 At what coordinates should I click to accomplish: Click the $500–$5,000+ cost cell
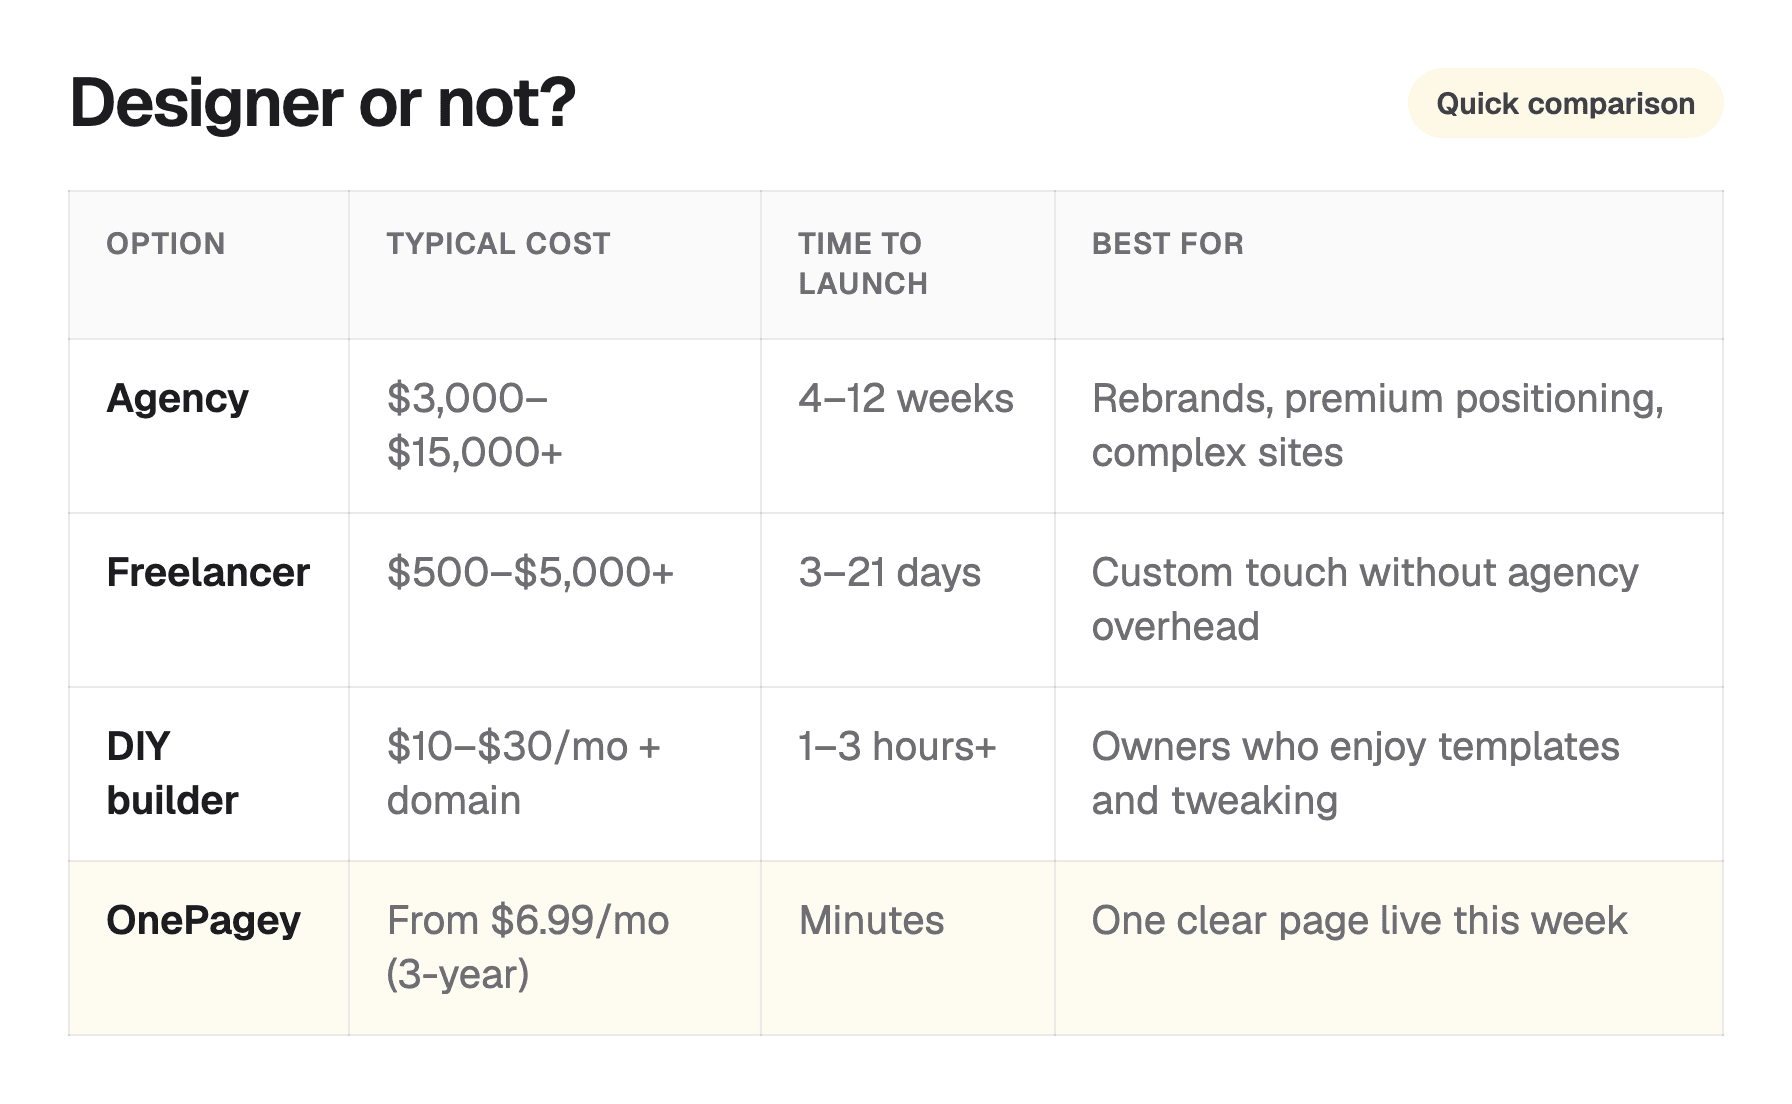pos(555,600)
